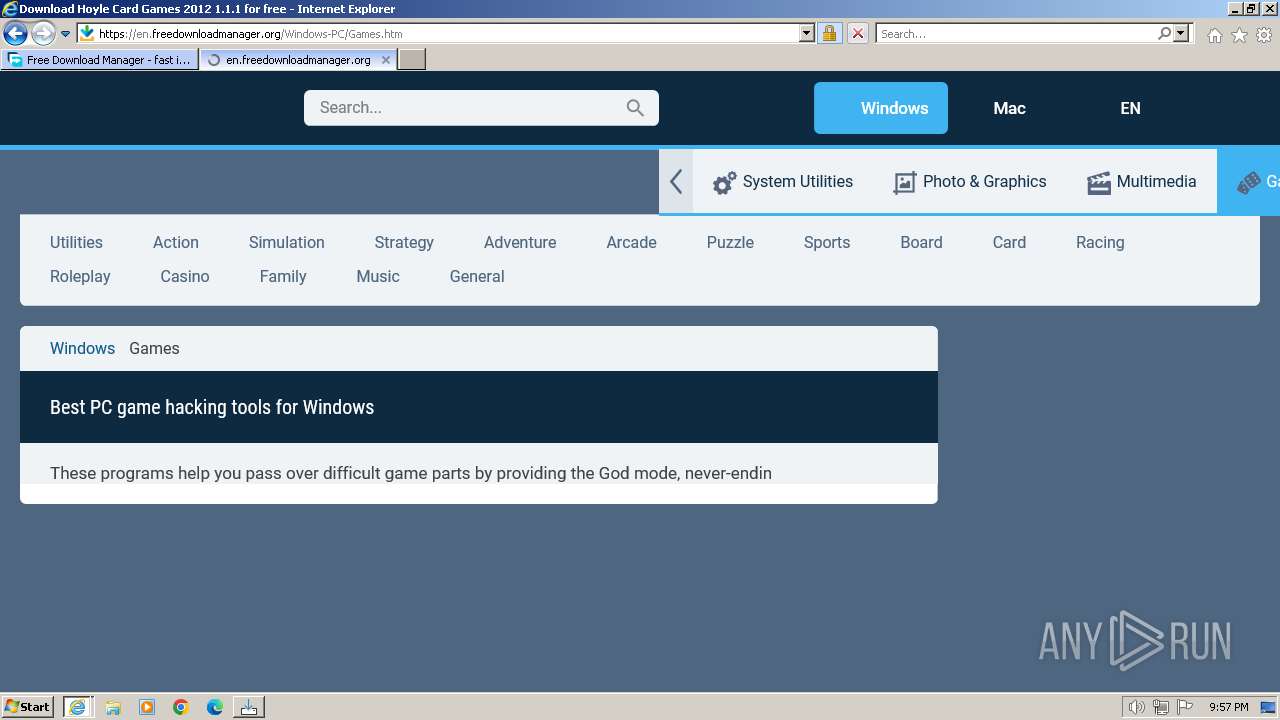
Task: Open the recent pages dropdown arrow
Action: pyautogui.click(x=65, y=33)
